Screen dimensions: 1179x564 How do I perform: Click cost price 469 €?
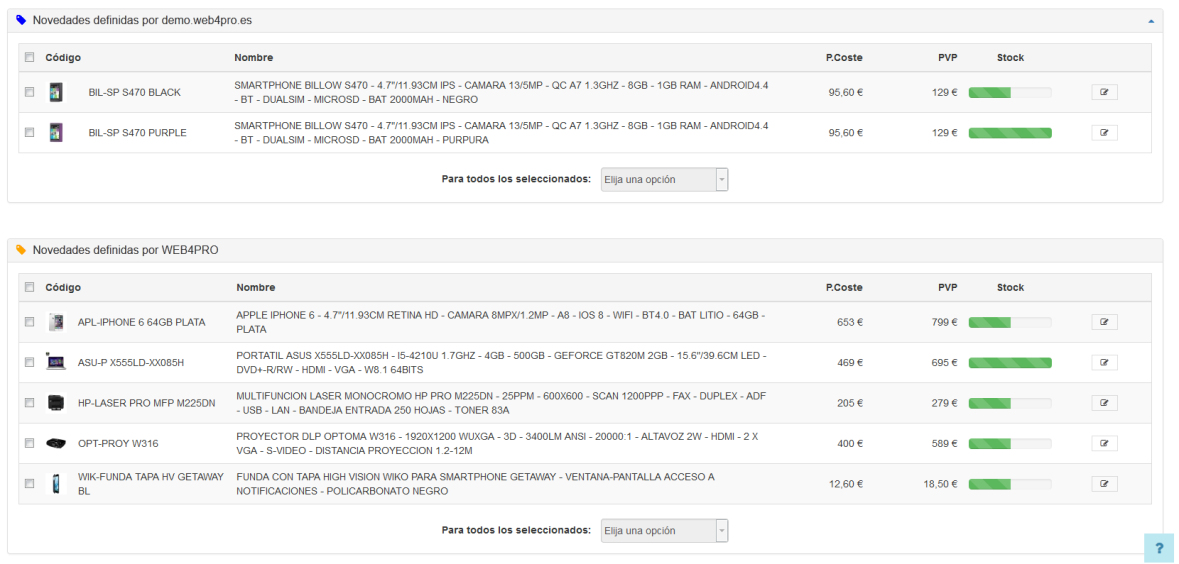[850, 362]
